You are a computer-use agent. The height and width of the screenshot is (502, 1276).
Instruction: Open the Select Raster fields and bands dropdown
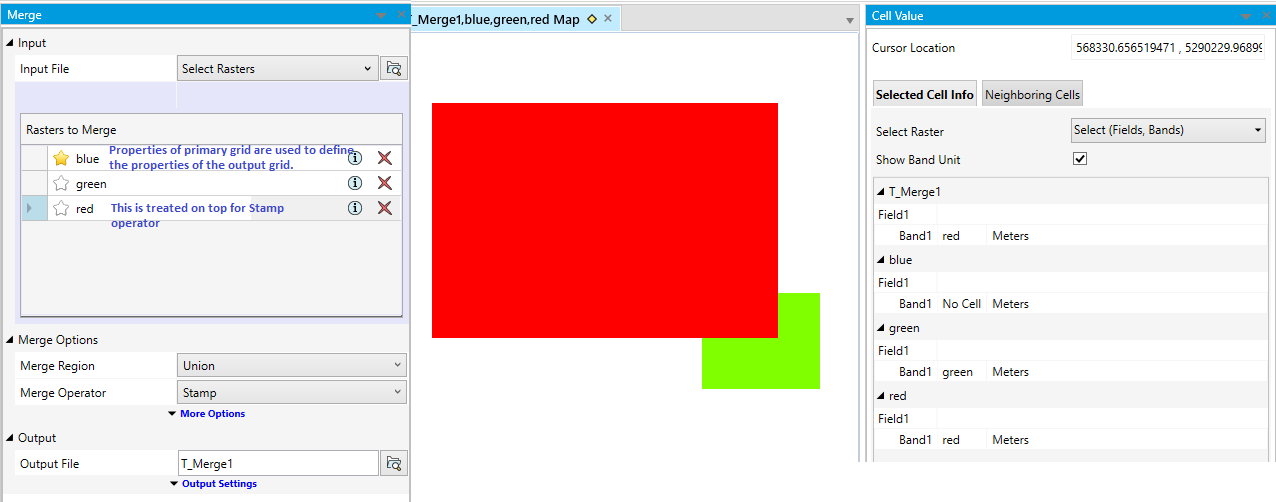coord(1168,130)
